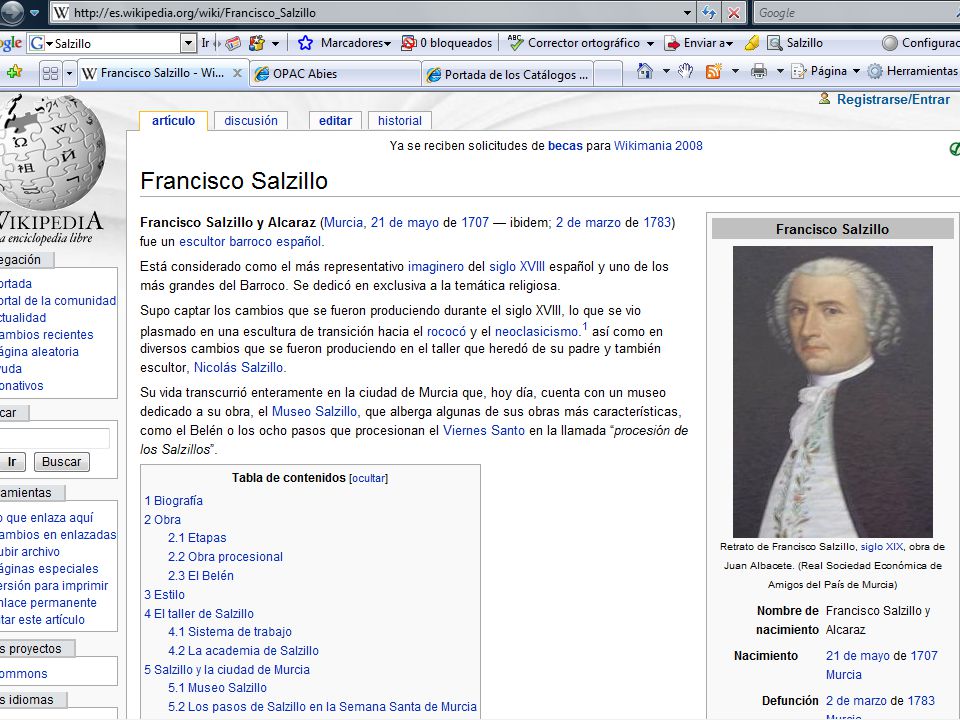Viewport: 960px width, 720px height.
Task: Click the 0 bloqueados popup blocker button
Action: pos(447,43)
